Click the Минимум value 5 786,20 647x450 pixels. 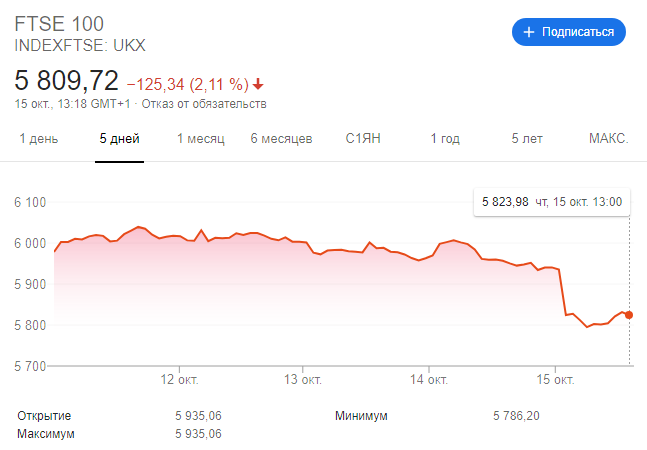516,416
